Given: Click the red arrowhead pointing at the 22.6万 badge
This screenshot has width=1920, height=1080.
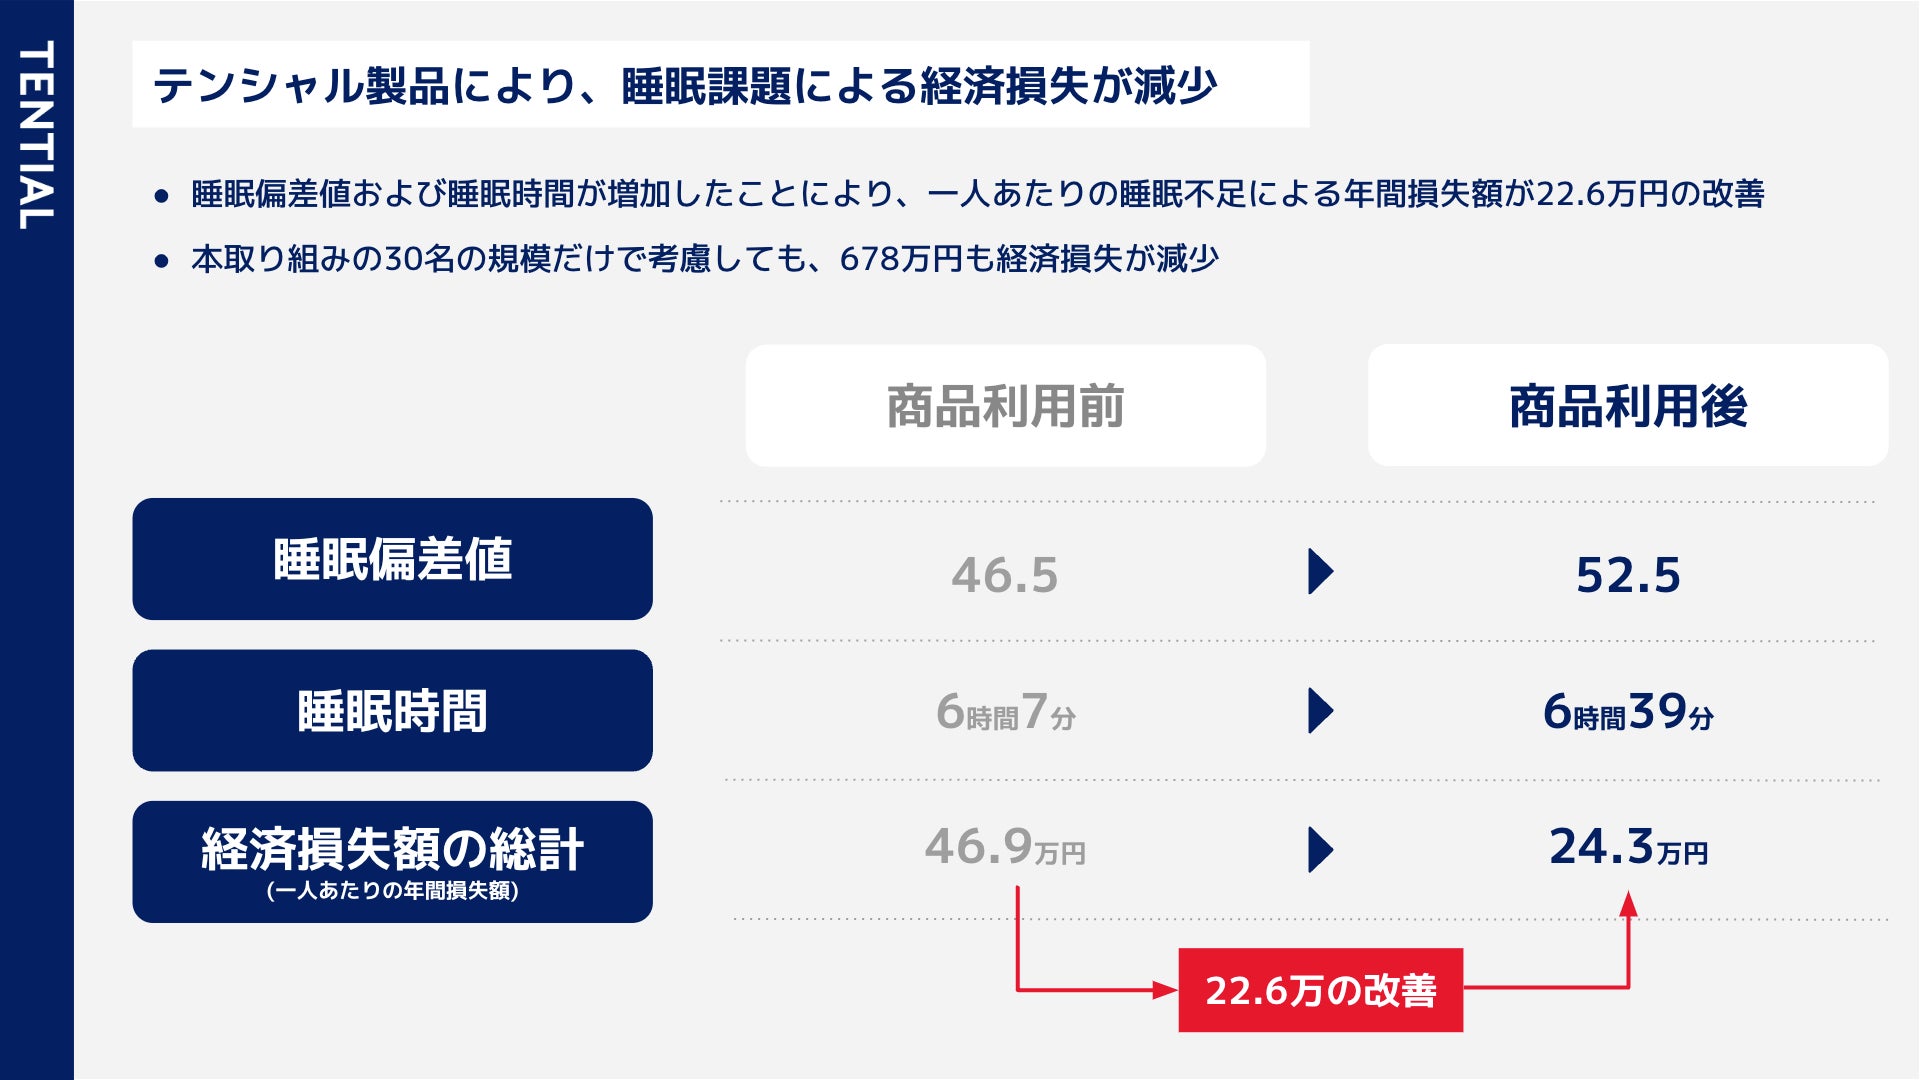Looking at the screenshot, I should (x=1165, y=990).
